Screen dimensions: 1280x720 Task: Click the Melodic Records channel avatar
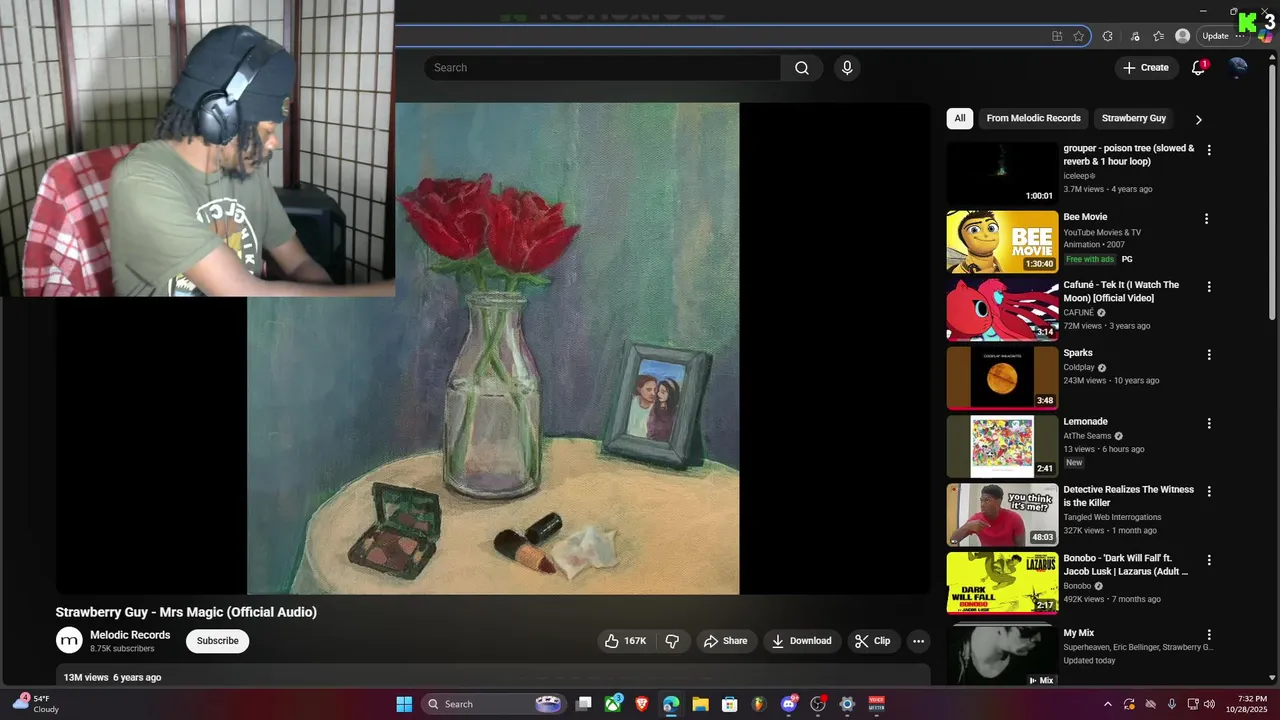tap(69, 641)
